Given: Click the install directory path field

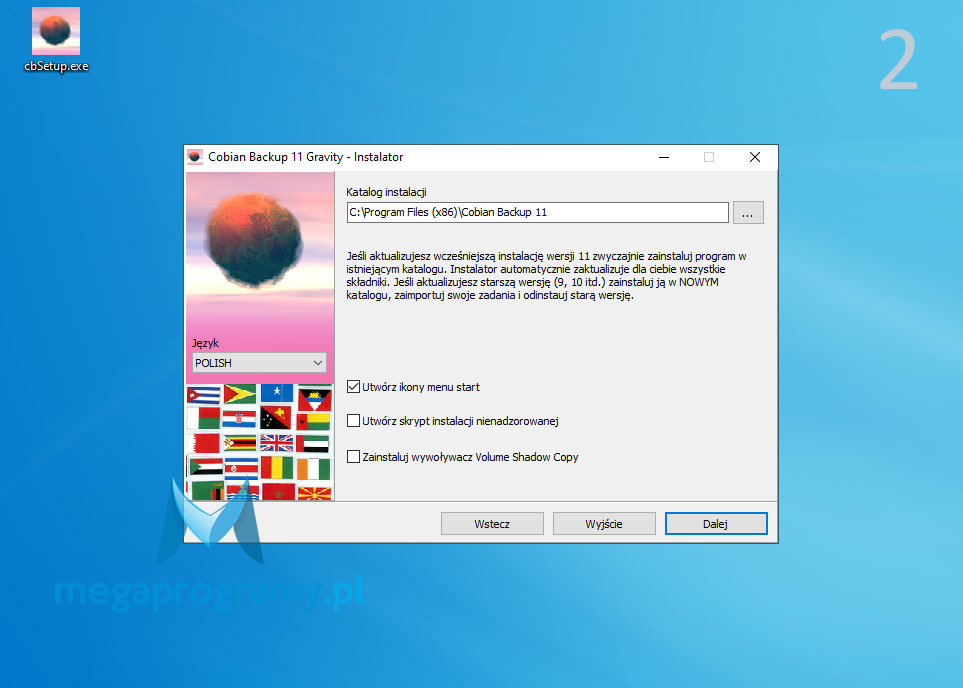Looking at the screenshot, I should 537,213.
